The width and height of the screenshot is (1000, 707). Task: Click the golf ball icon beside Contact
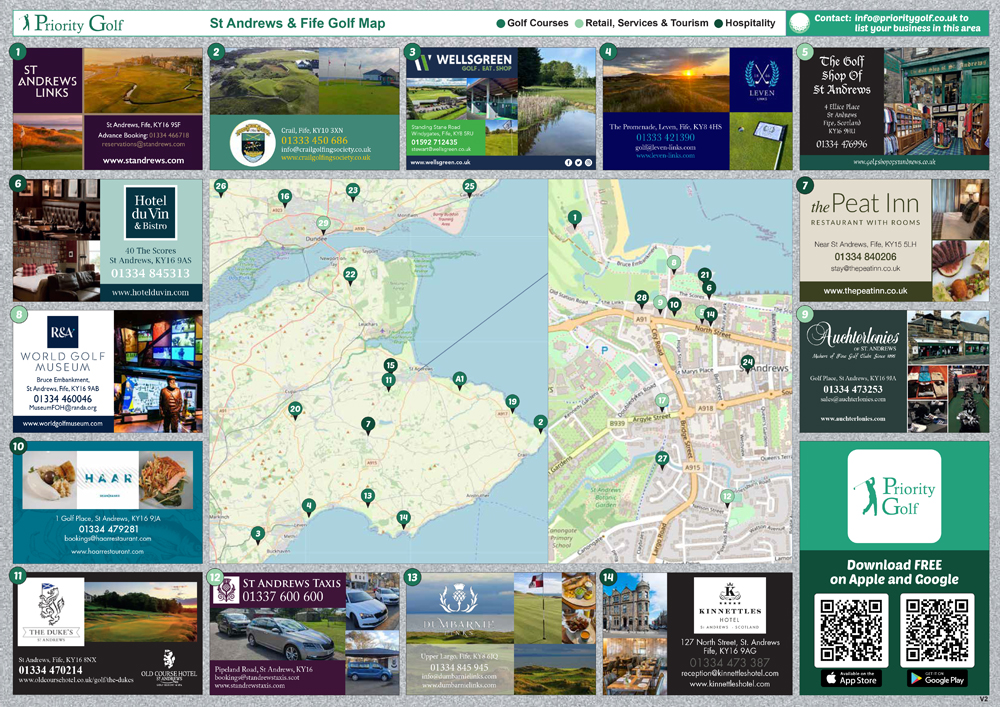click(799, 23)
